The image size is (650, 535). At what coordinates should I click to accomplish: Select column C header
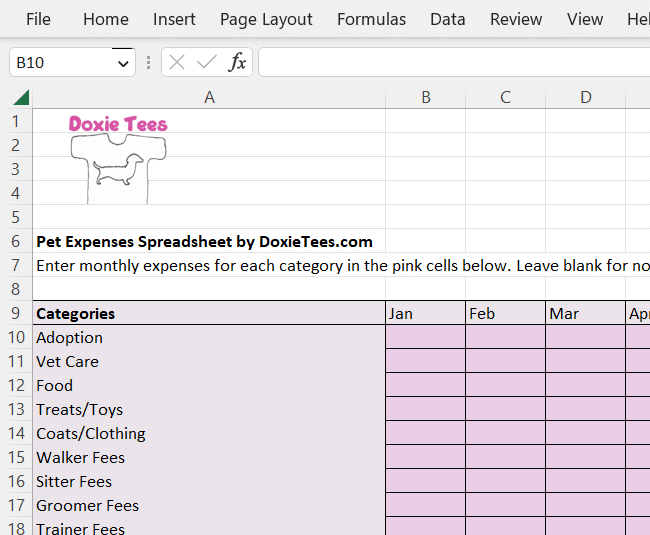click(505, 97)
